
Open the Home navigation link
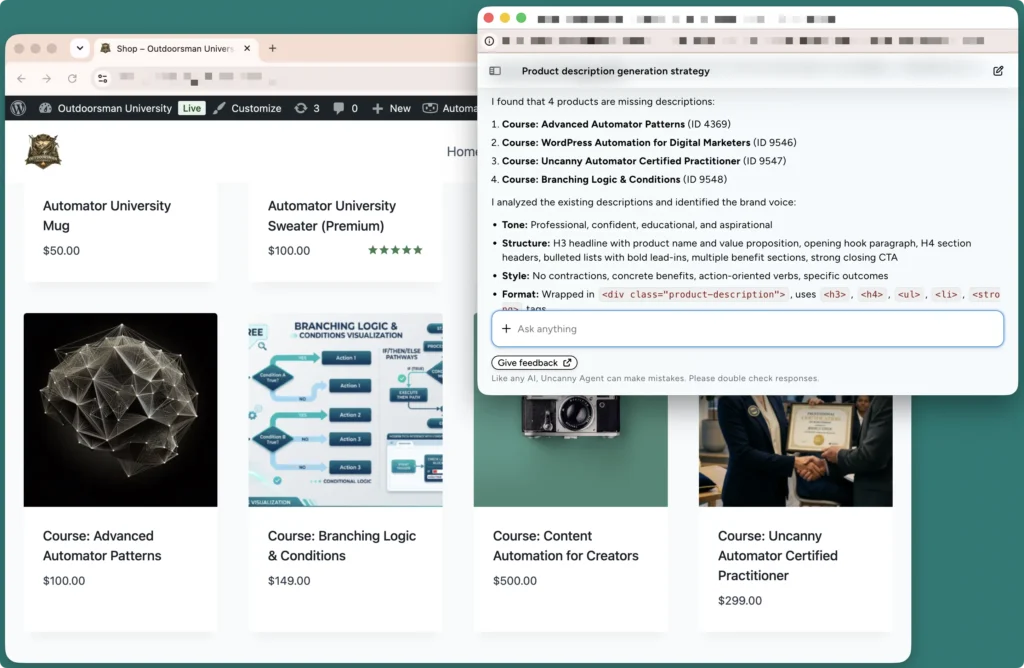[462, 151]
